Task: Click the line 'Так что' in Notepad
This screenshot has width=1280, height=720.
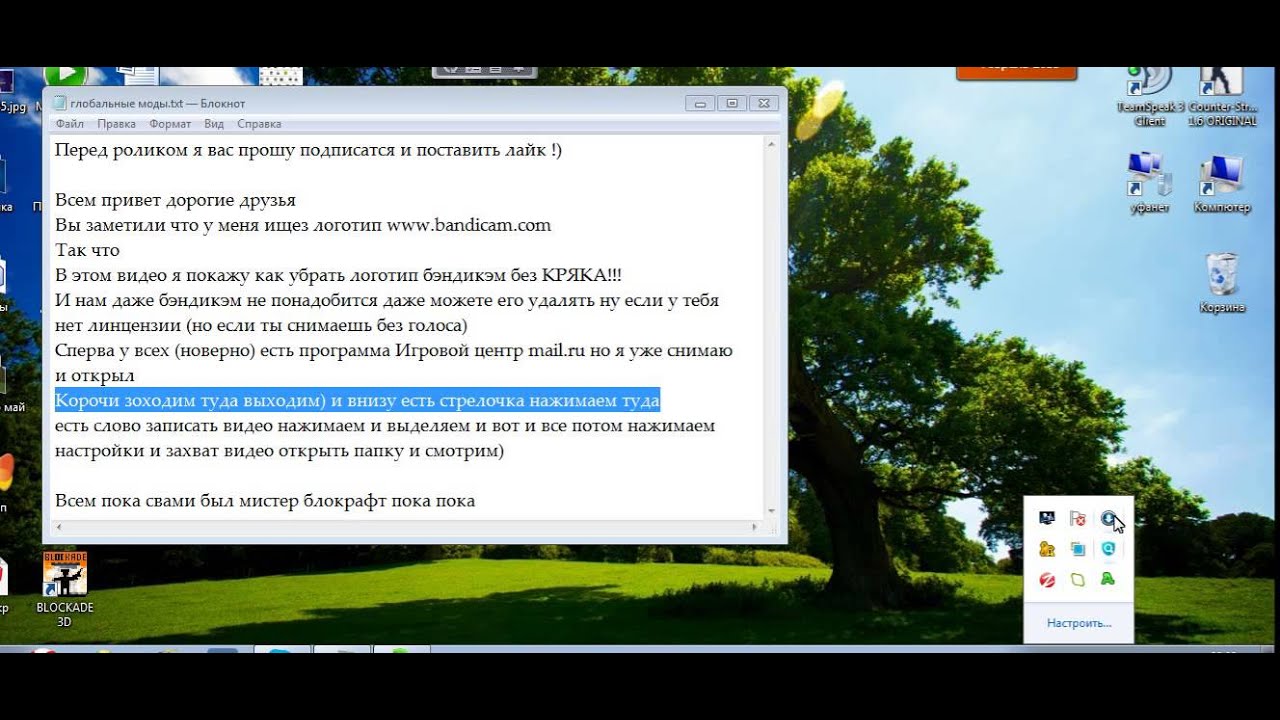Action: coord(87,250)
